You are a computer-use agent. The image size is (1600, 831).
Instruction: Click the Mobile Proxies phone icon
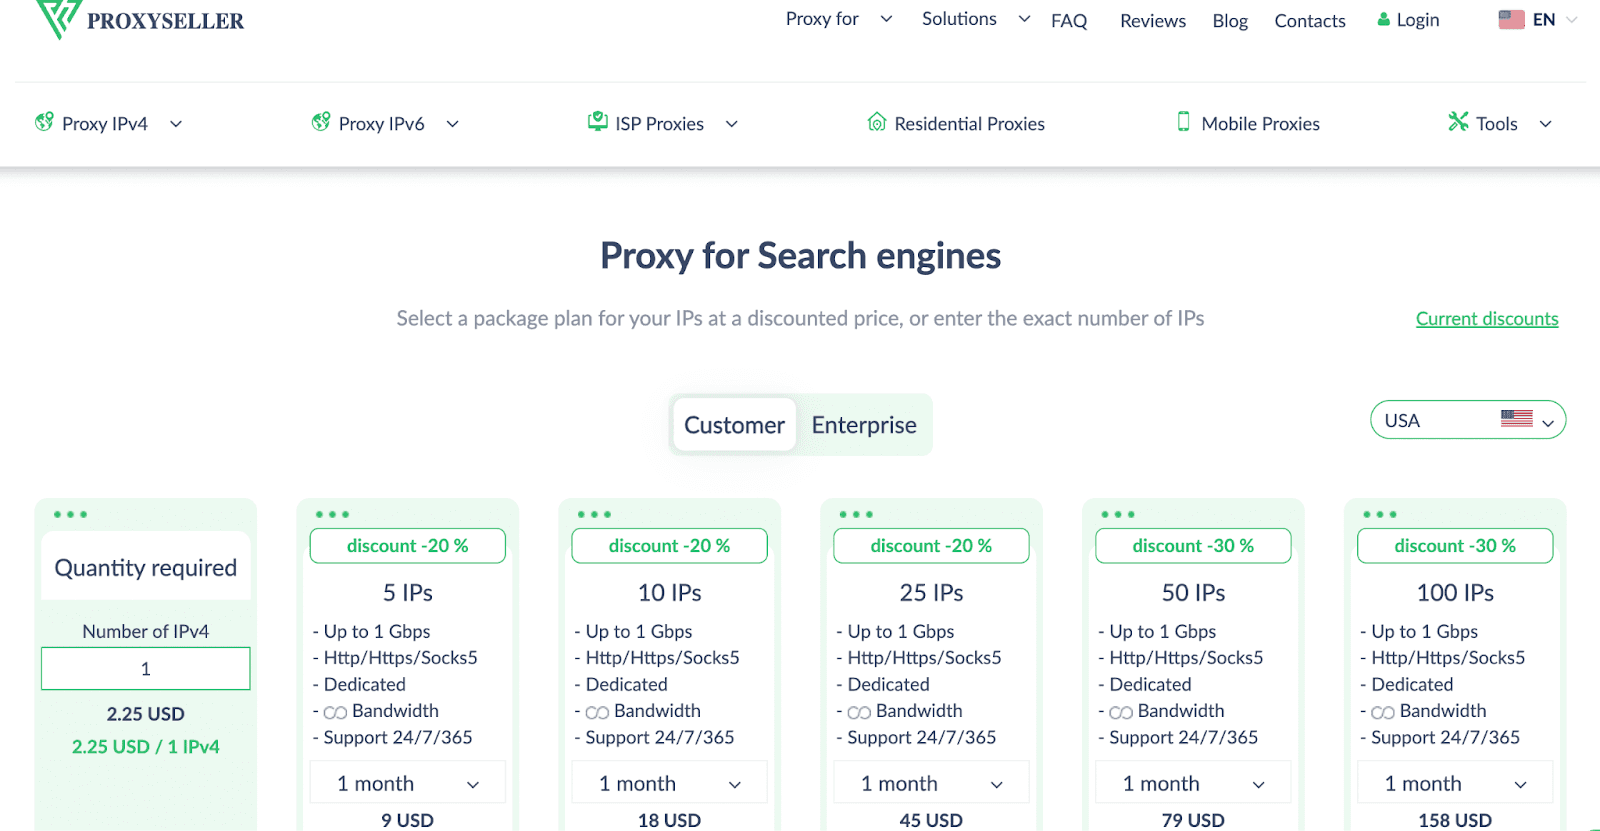click(1184, 122)
